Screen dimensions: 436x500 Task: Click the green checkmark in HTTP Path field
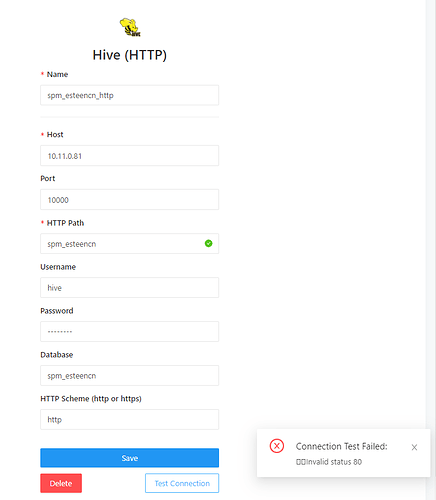click(x=208, y=243)
